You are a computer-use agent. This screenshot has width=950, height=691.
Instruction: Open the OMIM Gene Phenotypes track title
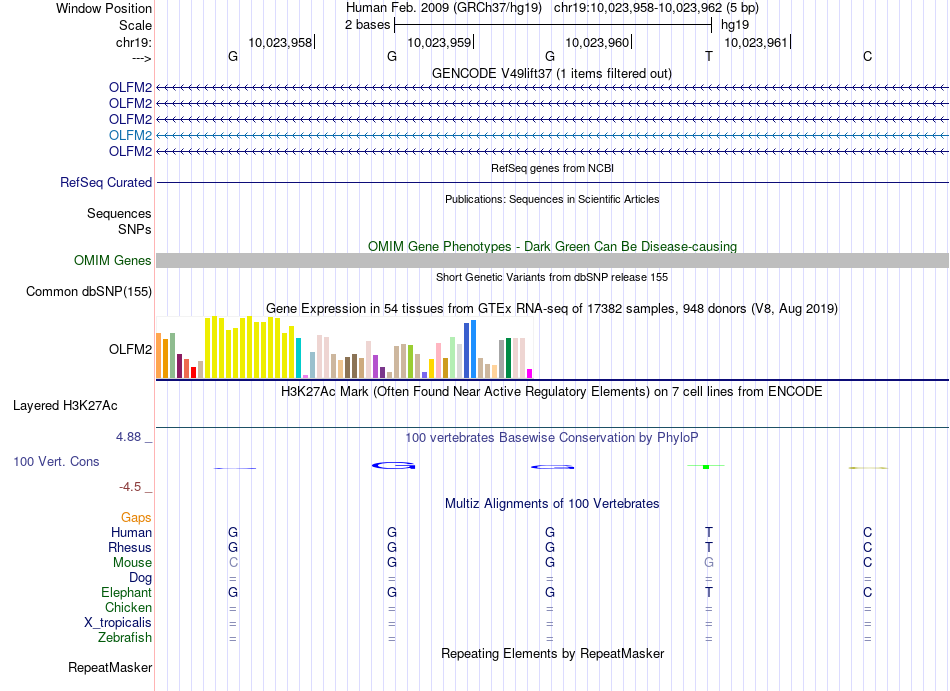(x=552, y=246)
